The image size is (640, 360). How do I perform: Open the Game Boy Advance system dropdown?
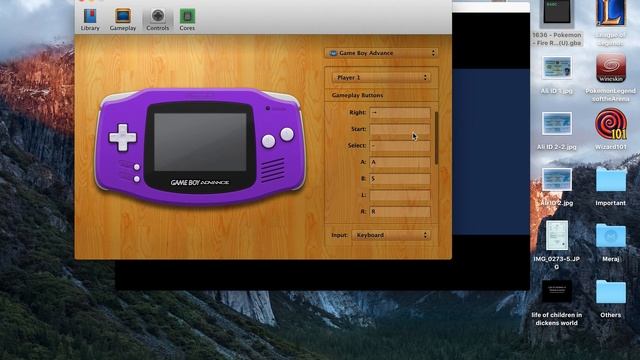point(381,53)
